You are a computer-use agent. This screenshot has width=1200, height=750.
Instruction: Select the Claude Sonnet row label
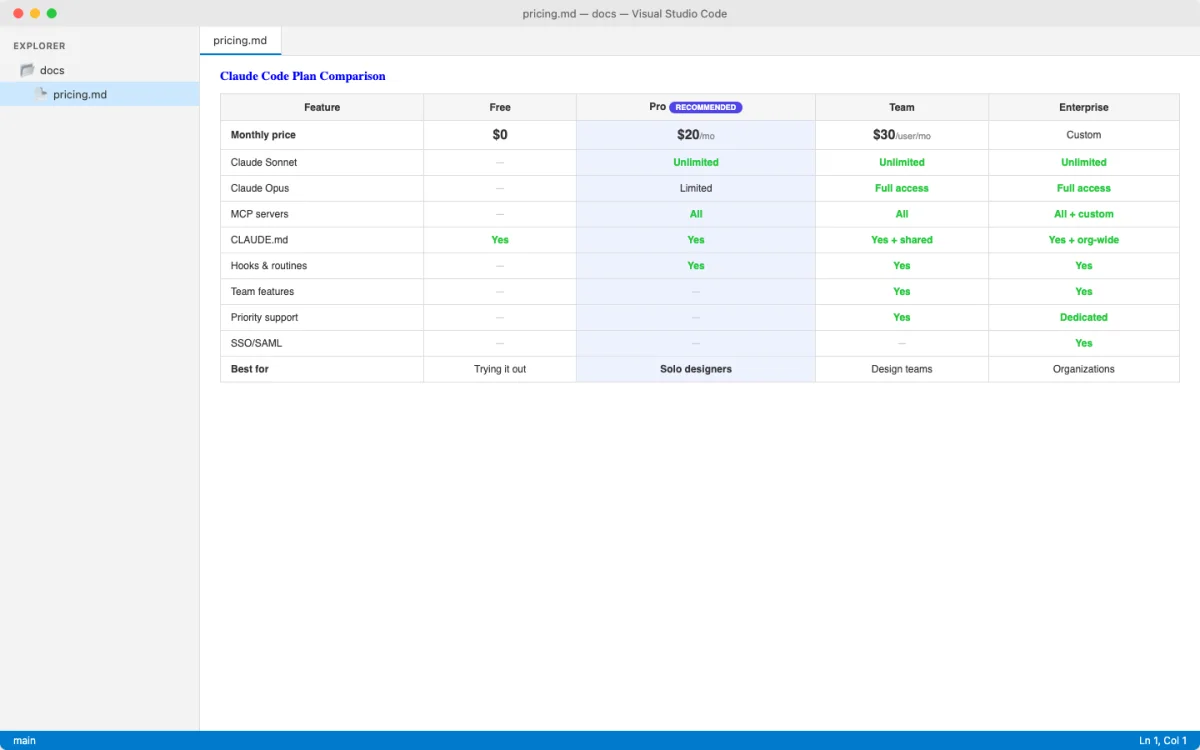coord(264,162)
